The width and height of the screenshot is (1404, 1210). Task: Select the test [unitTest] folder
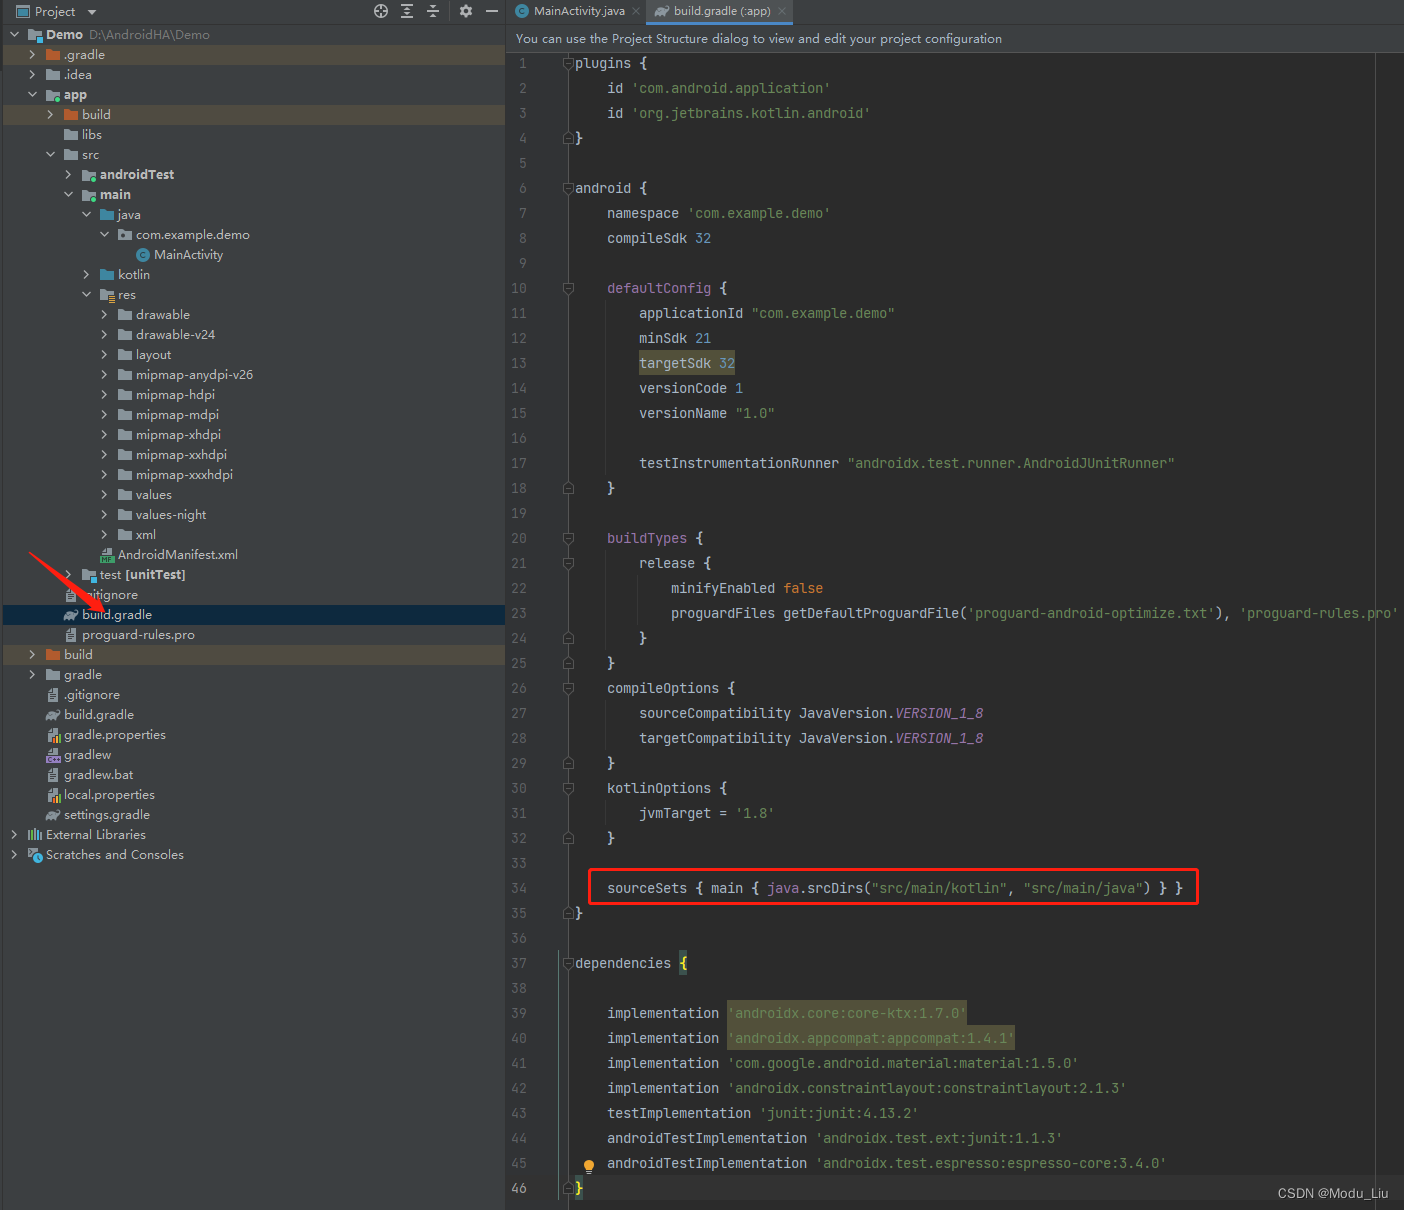pyautogui.click(x=142, y=575)
